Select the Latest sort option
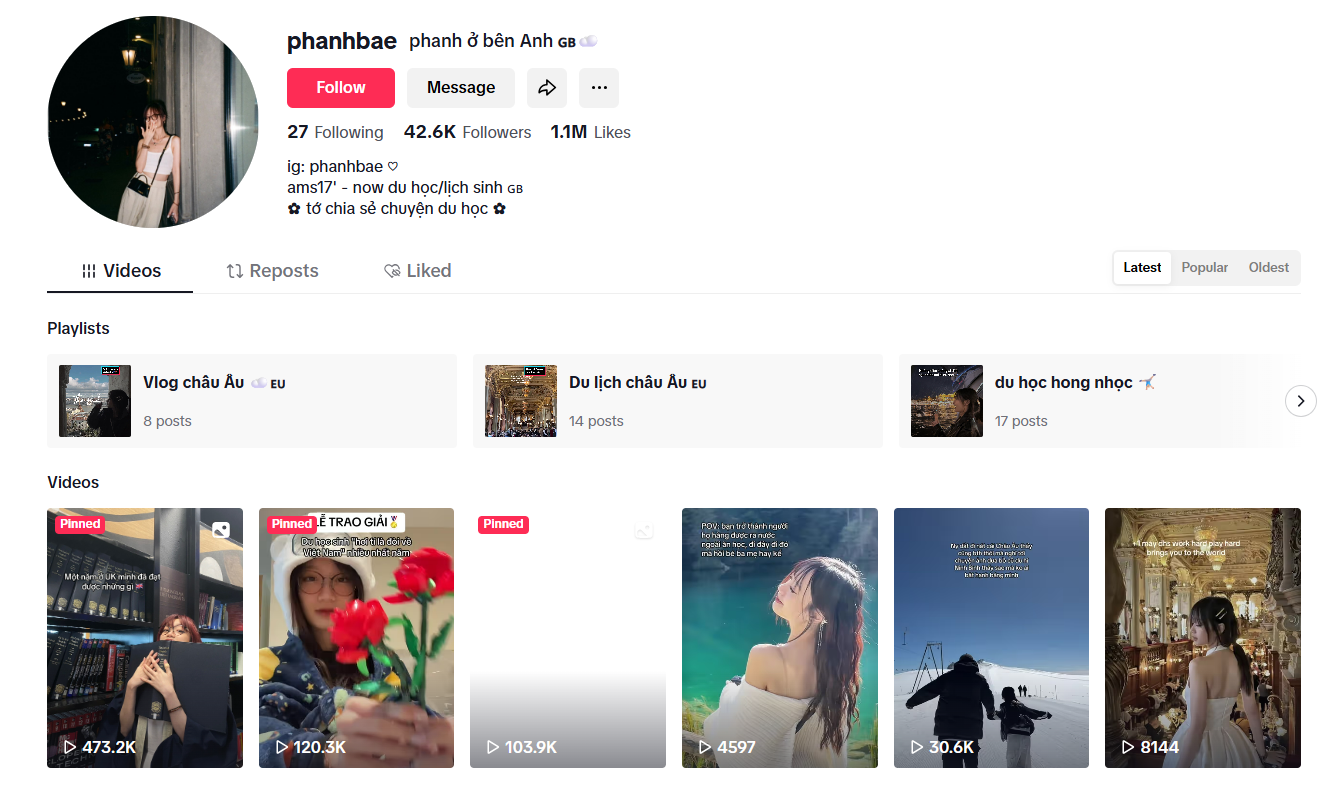This screenshot has width=1343, height=785. tap(1142, 268)
